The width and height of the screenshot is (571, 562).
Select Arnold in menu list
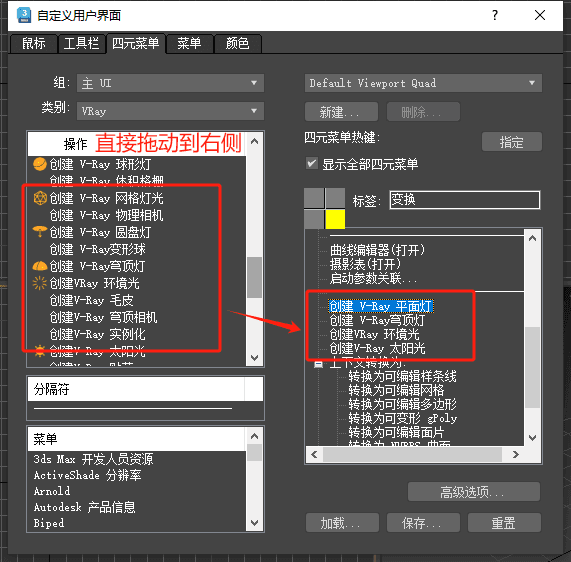(x=52, y=491)
